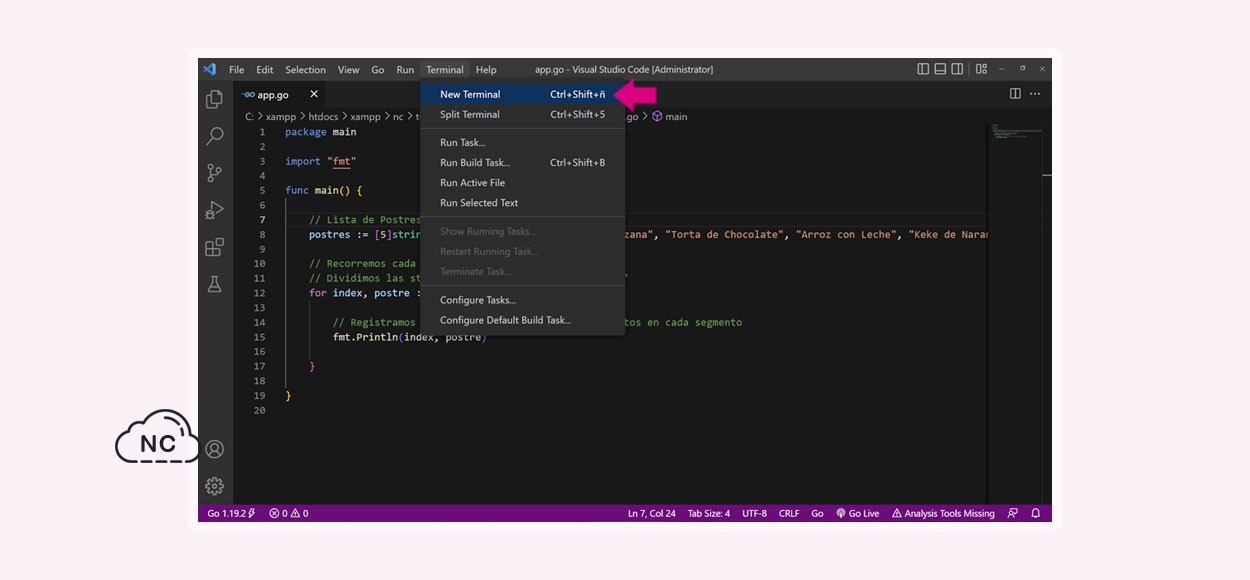Click htdocs folder in breadcrumb path

tap(321, 116)
